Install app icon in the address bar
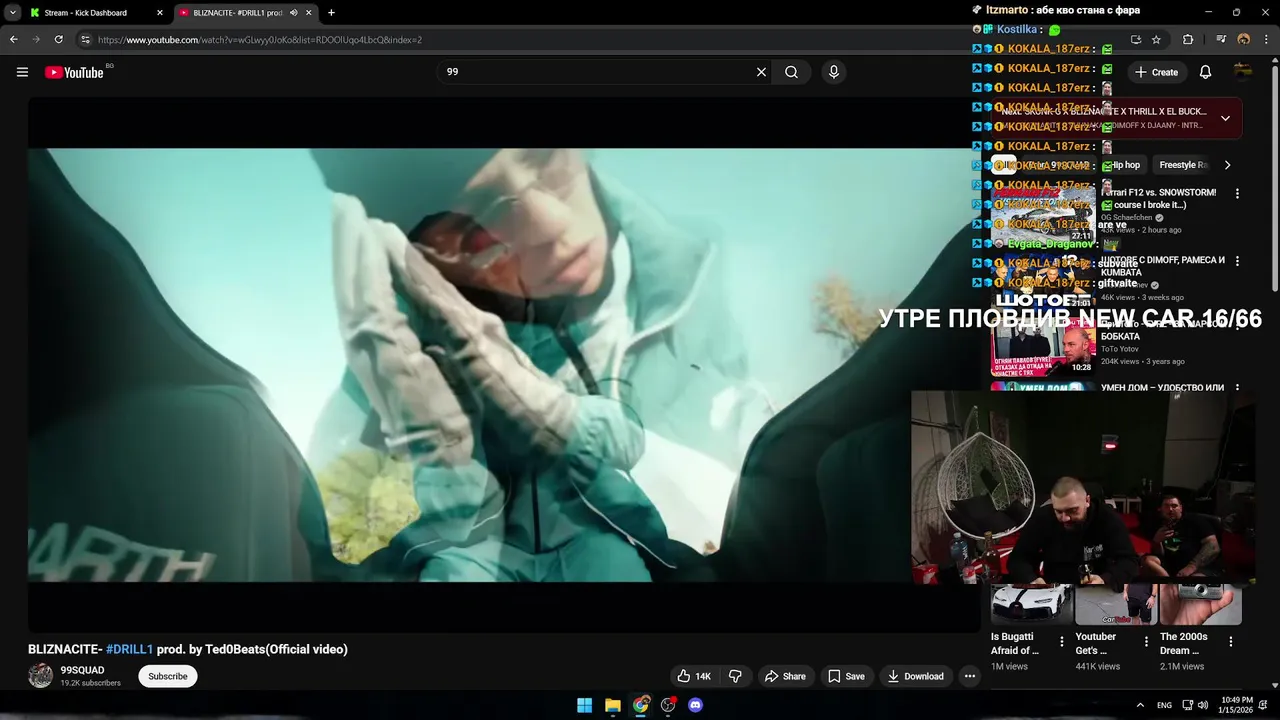 (x=1135, y=40)
